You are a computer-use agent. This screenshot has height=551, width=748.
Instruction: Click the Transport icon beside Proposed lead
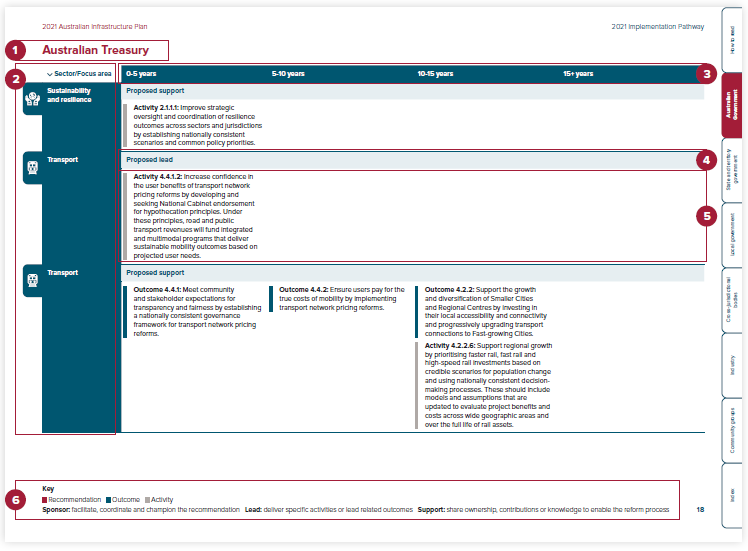click(31, 167)
